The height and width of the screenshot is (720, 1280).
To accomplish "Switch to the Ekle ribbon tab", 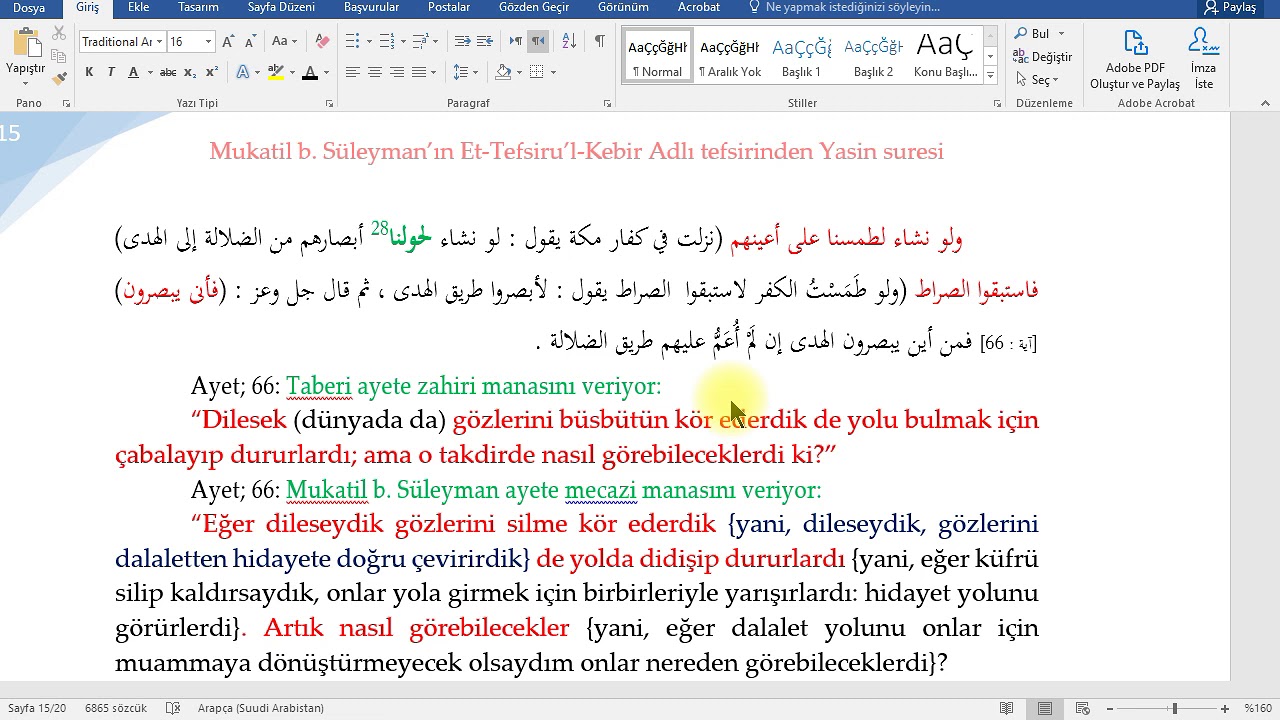I will click(x=138, y=7).
